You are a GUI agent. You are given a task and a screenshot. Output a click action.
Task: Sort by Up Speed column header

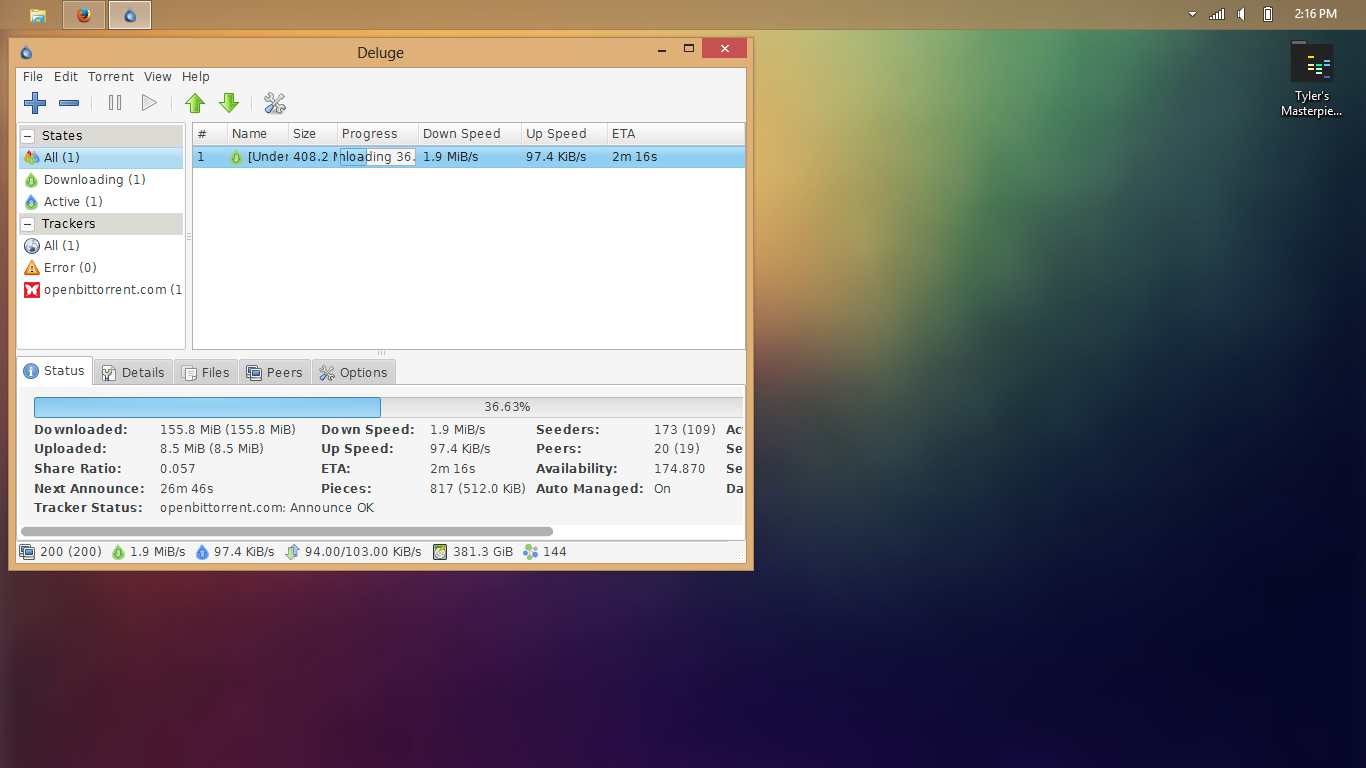(565, 134)
